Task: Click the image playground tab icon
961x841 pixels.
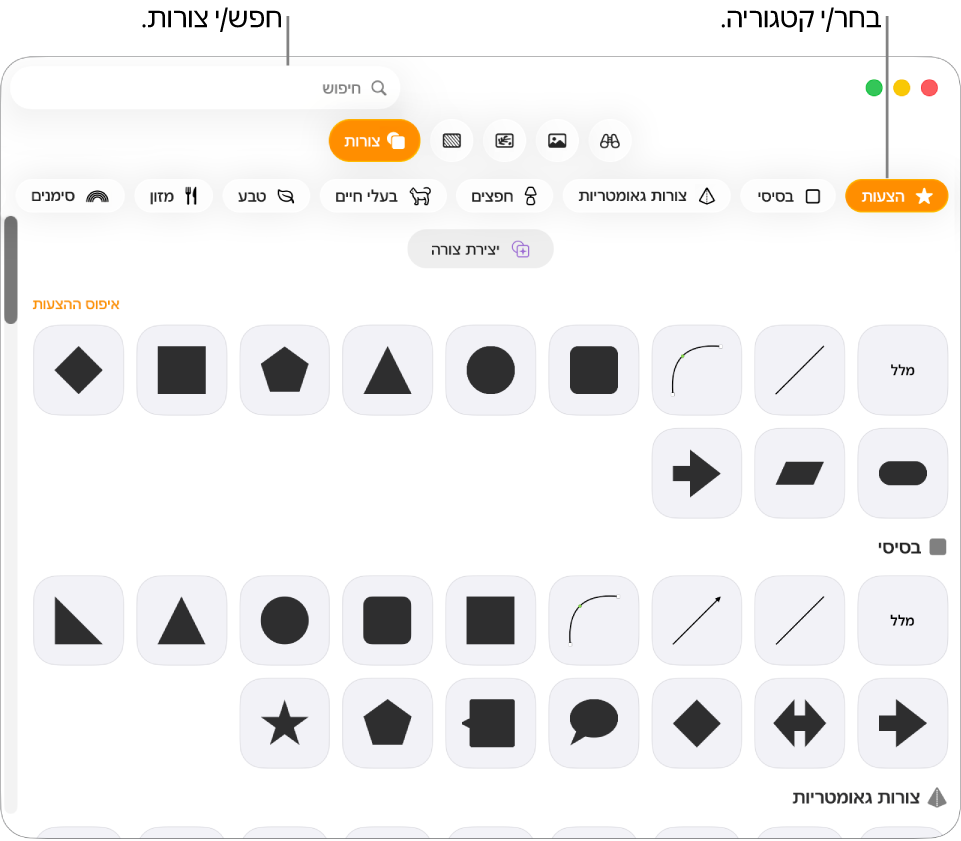Action: (504, 141)
